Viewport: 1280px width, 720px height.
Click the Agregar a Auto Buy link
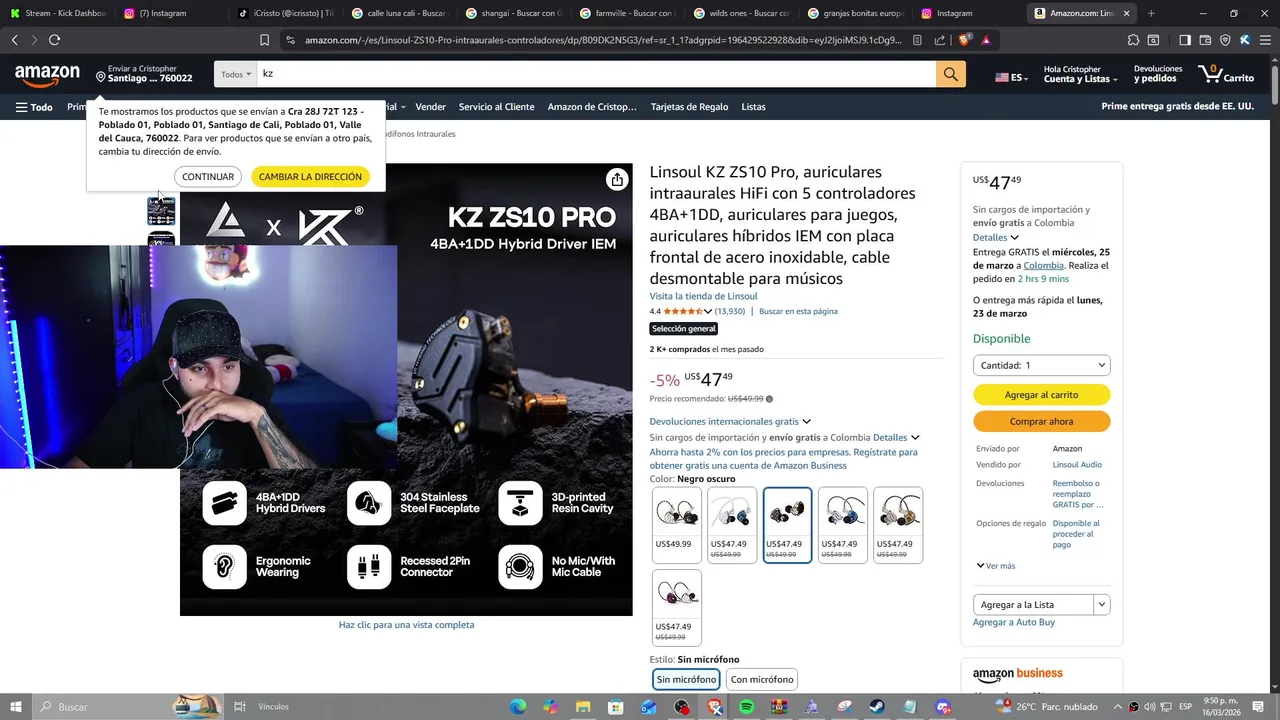[1014, 622]
